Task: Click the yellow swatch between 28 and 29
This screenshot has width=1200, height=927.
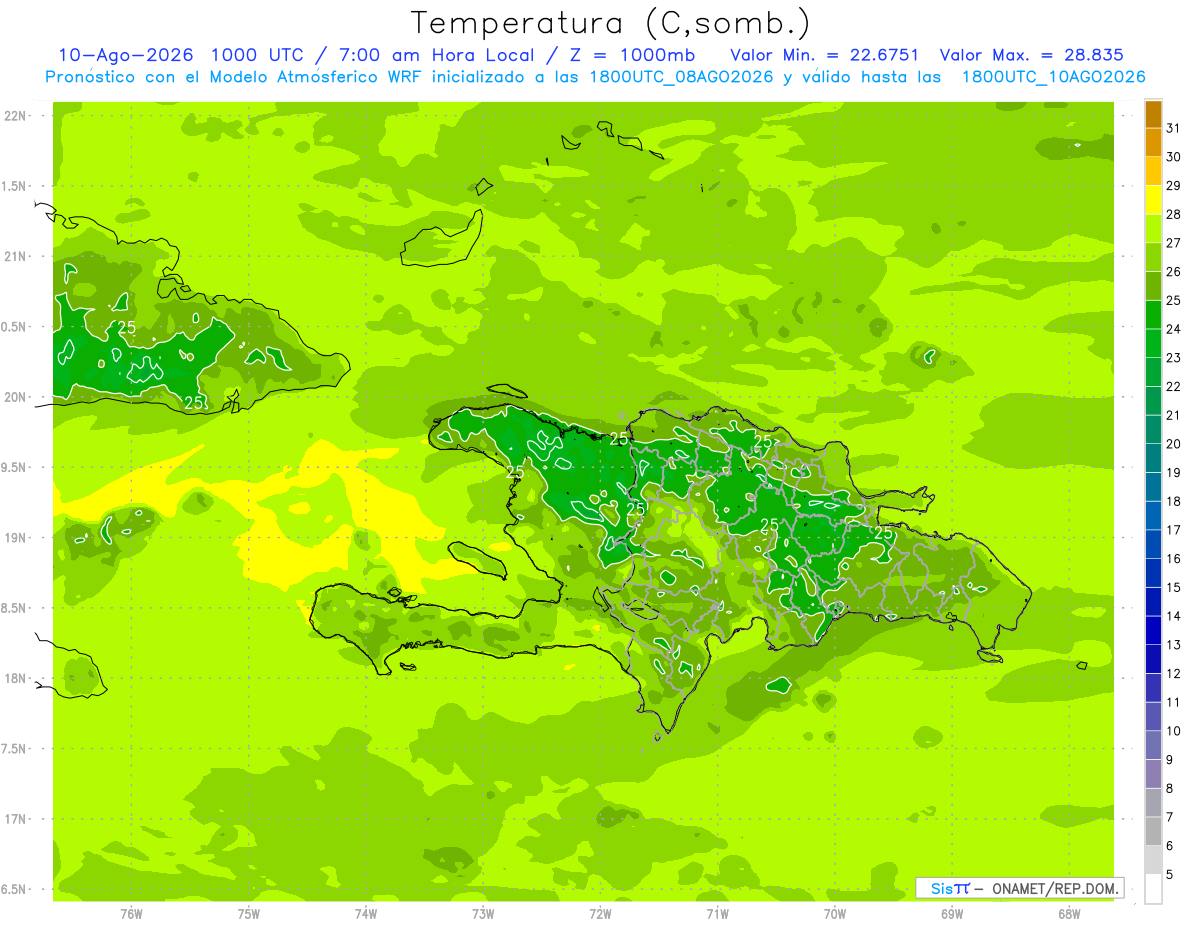Action: 1153,200
